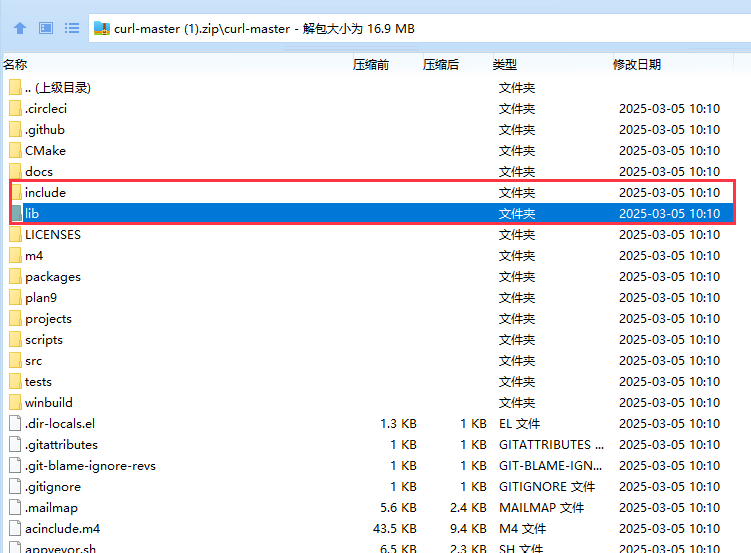Click the 43.5 KB size of acinclude.m4
This screenshot has height=553, width=751.
[395, 529]
